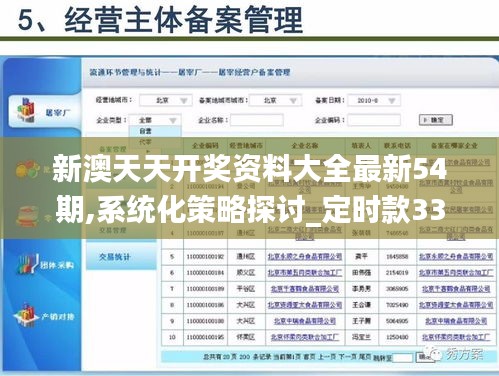Open the 备案日期 2010-8 dropdown
This screenshot has width=499, height=376.
click(374, 100)
